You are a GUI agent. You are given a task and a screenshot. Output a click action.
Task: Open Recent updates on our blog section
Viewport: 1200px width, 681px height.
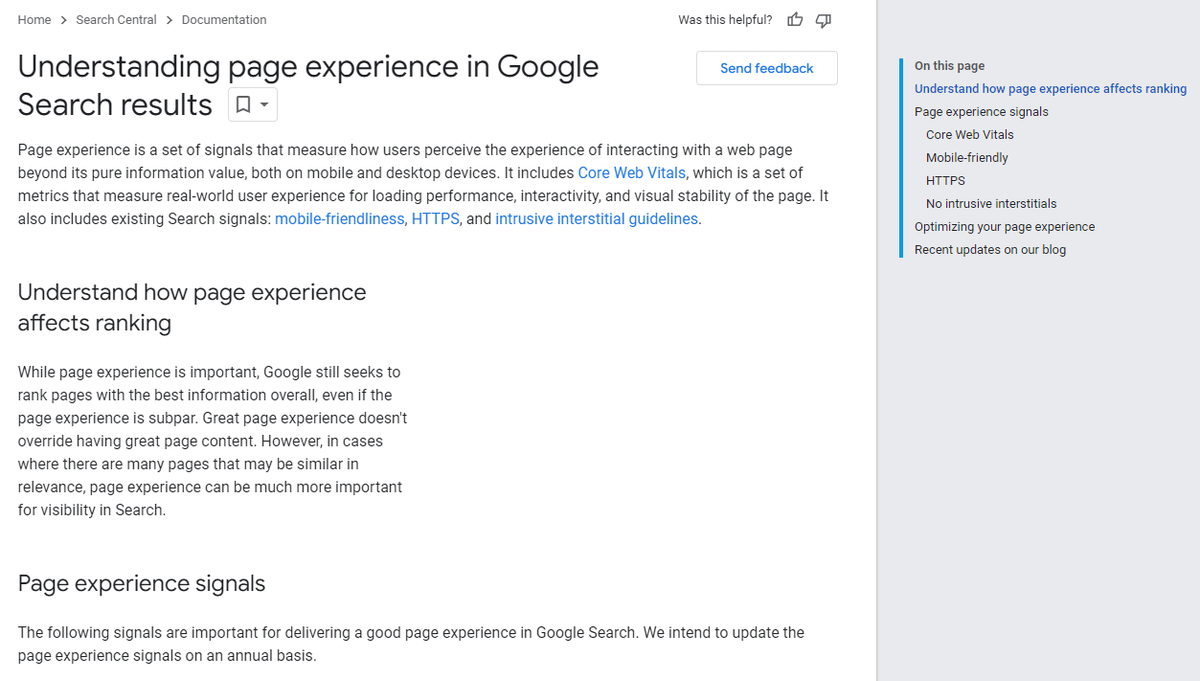[990, 250]
